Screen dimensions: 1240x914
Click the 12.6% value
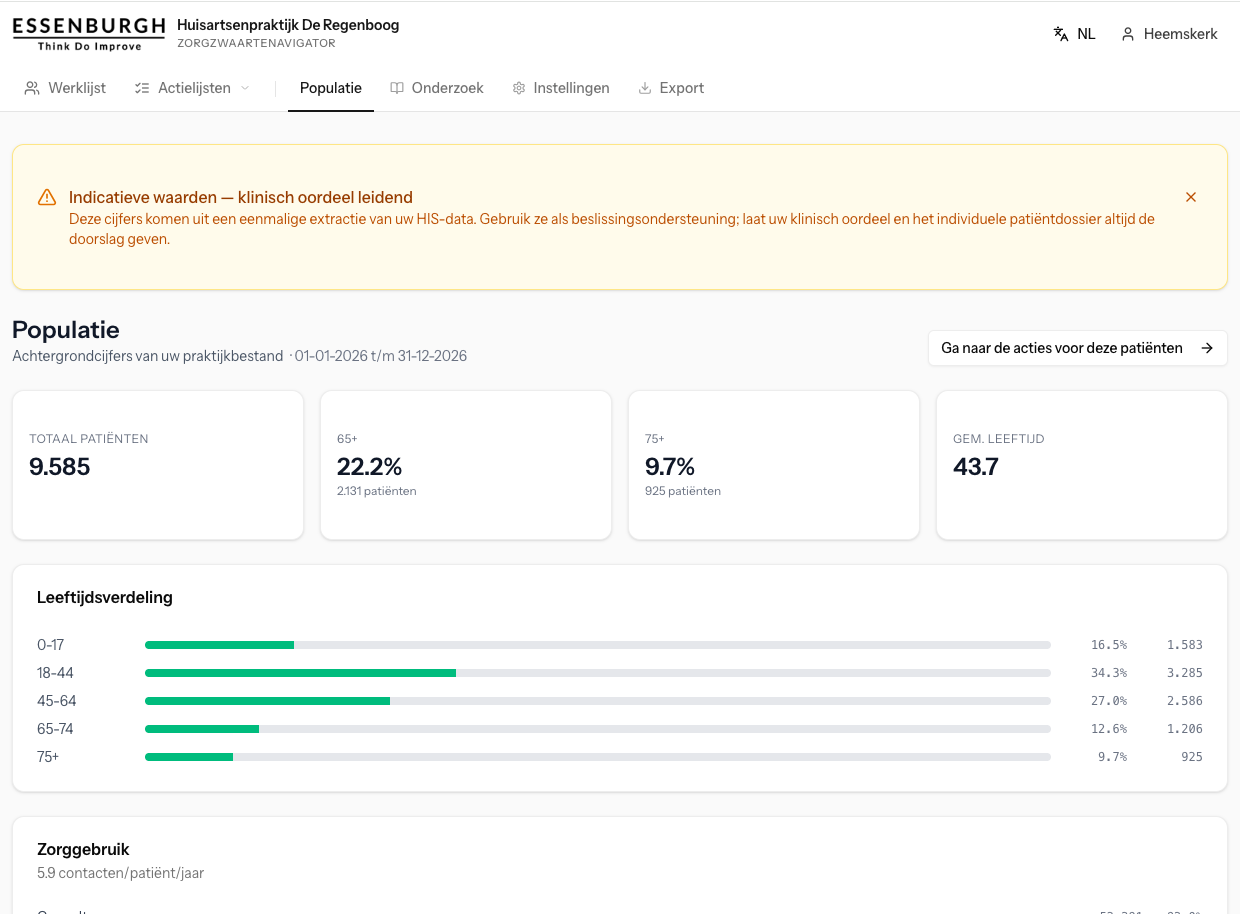pos(1109,729)
